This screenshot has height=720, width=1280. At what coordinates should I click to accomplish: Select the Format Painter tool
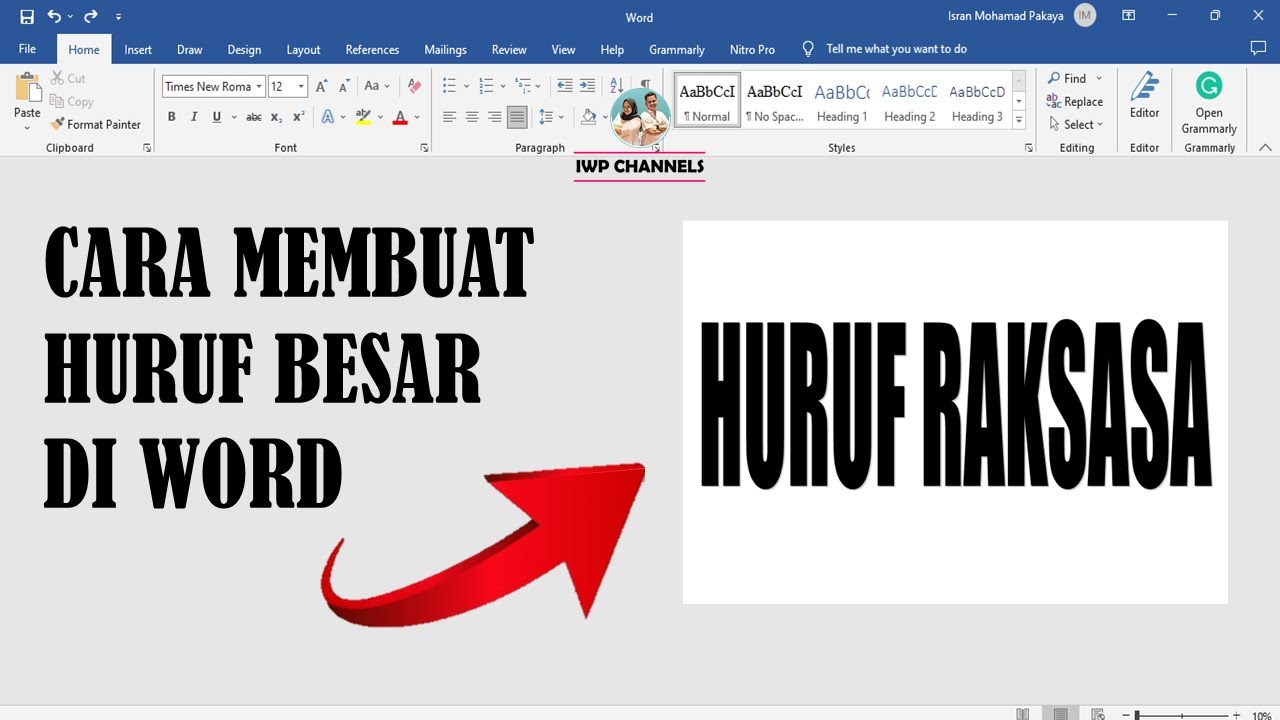[95, 124]
